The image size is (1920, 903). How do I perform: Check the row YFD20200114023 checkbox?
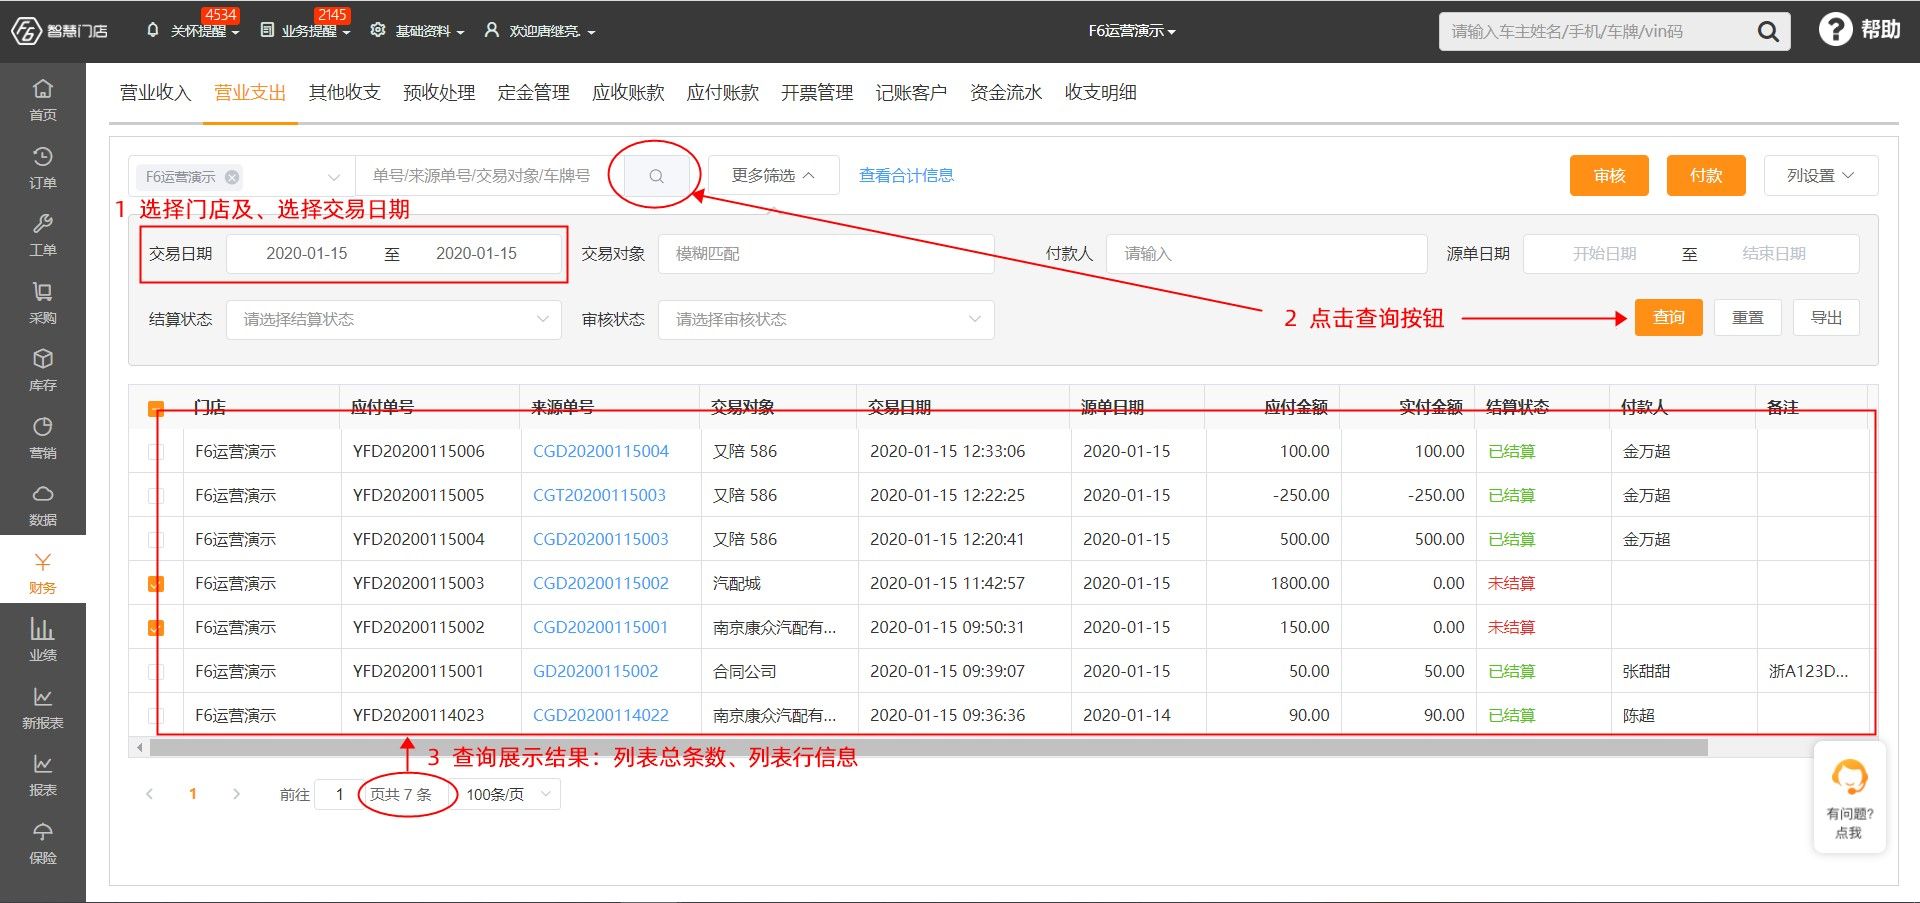pos(156,716)
